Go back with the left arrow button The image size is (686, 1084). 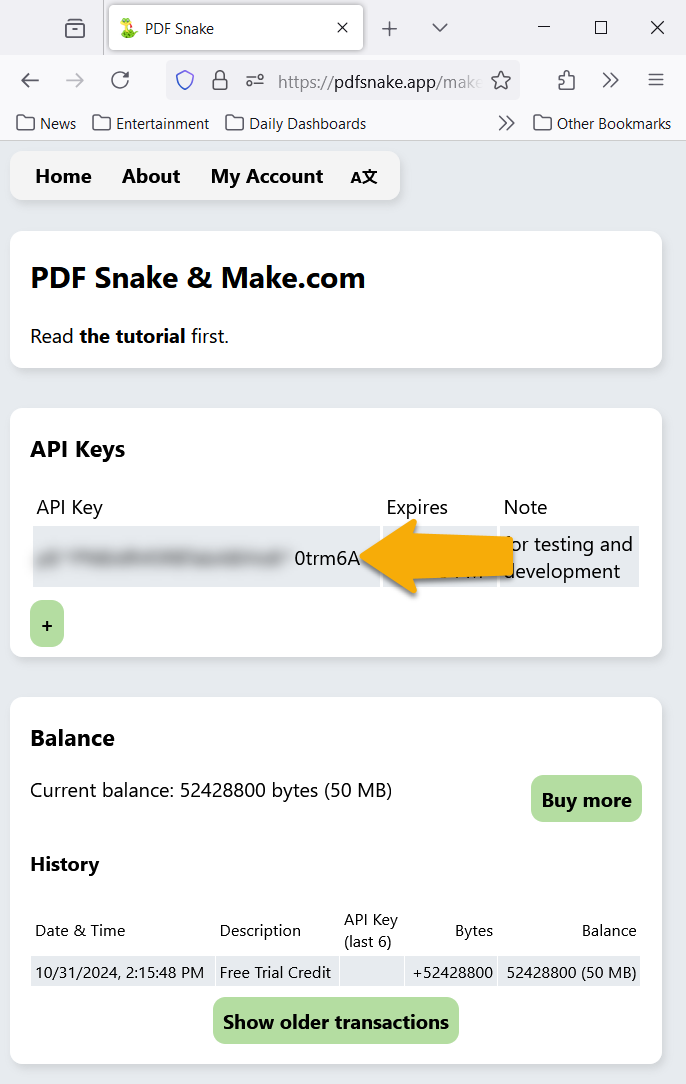point(30,80)
